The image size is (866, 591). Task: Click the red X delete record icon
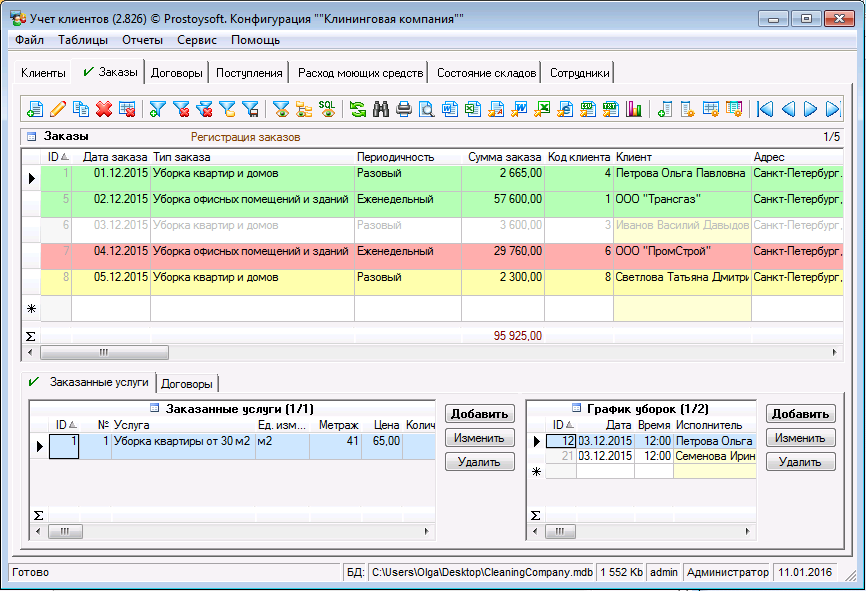coord(104,108)
